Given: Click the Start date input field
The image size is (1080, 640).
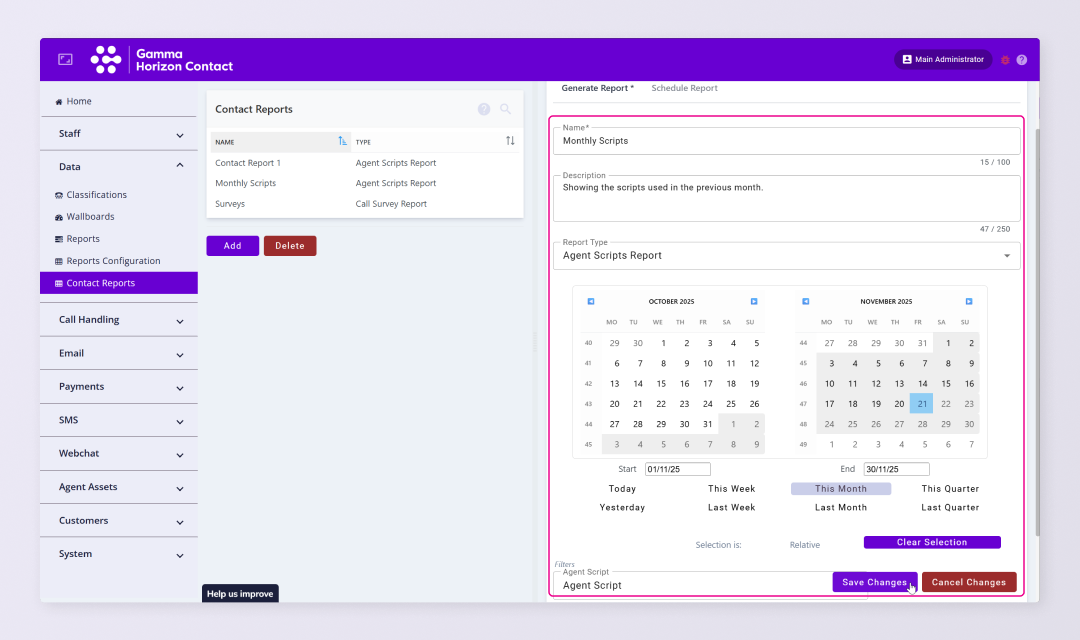Looking at the screenshot, I should [677, 469].
